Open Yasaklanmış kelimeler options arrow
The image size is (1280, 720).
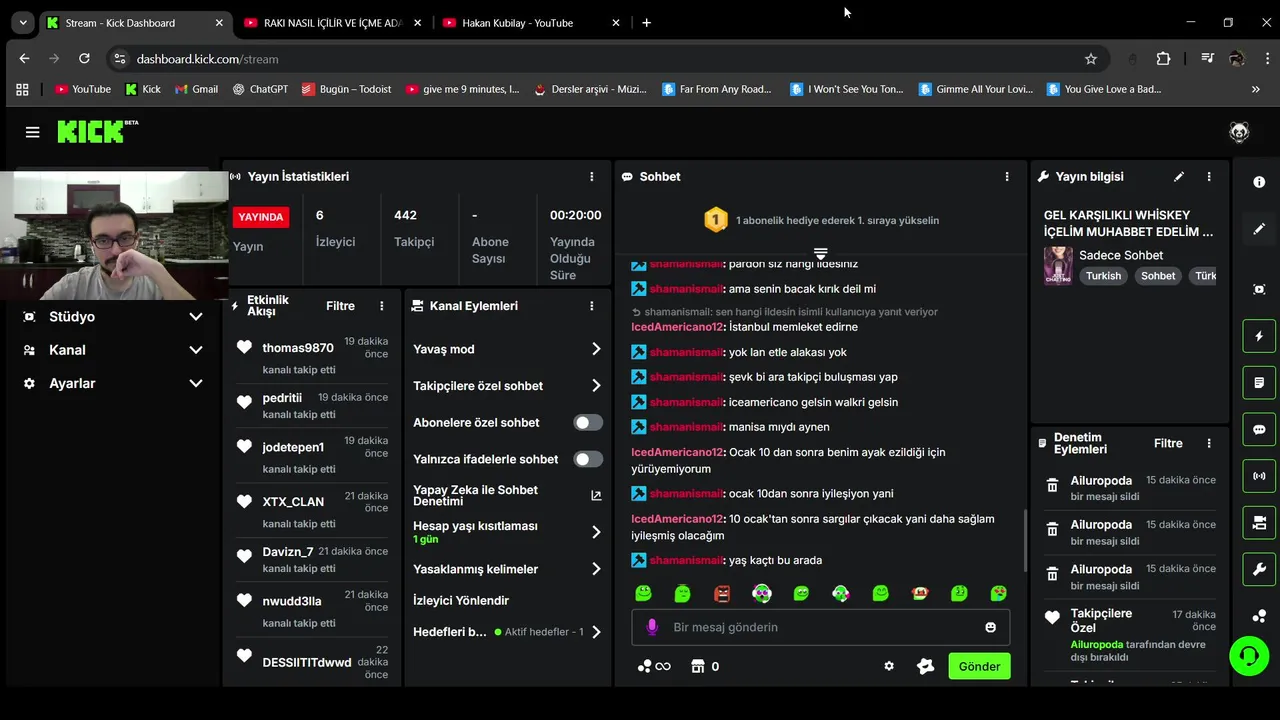(x=596, y=569)
